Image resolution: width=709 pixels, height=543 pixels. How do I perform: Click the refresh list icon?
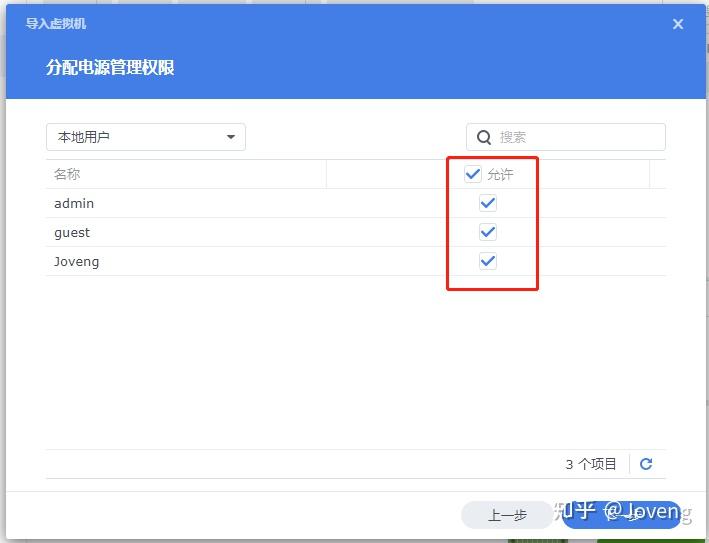(x=646, y=463)
